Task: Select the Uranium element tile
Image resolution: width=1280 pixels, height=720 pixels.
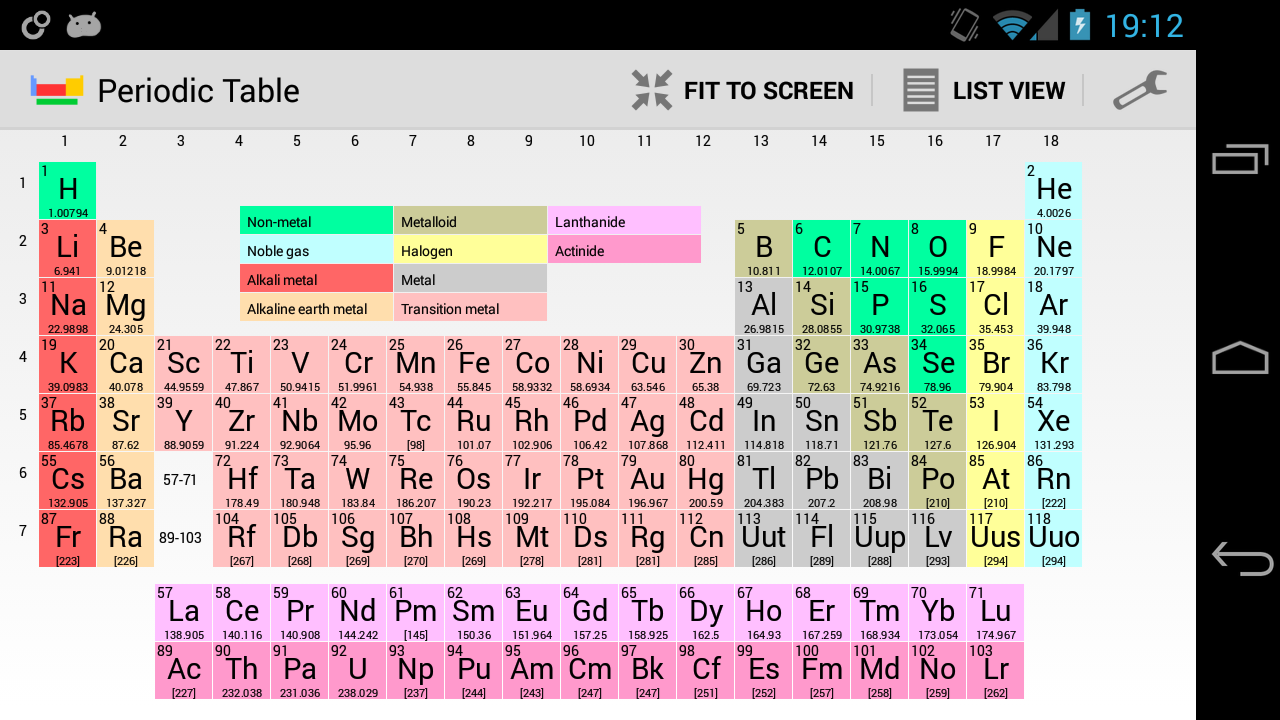Action: pos(356,670)
